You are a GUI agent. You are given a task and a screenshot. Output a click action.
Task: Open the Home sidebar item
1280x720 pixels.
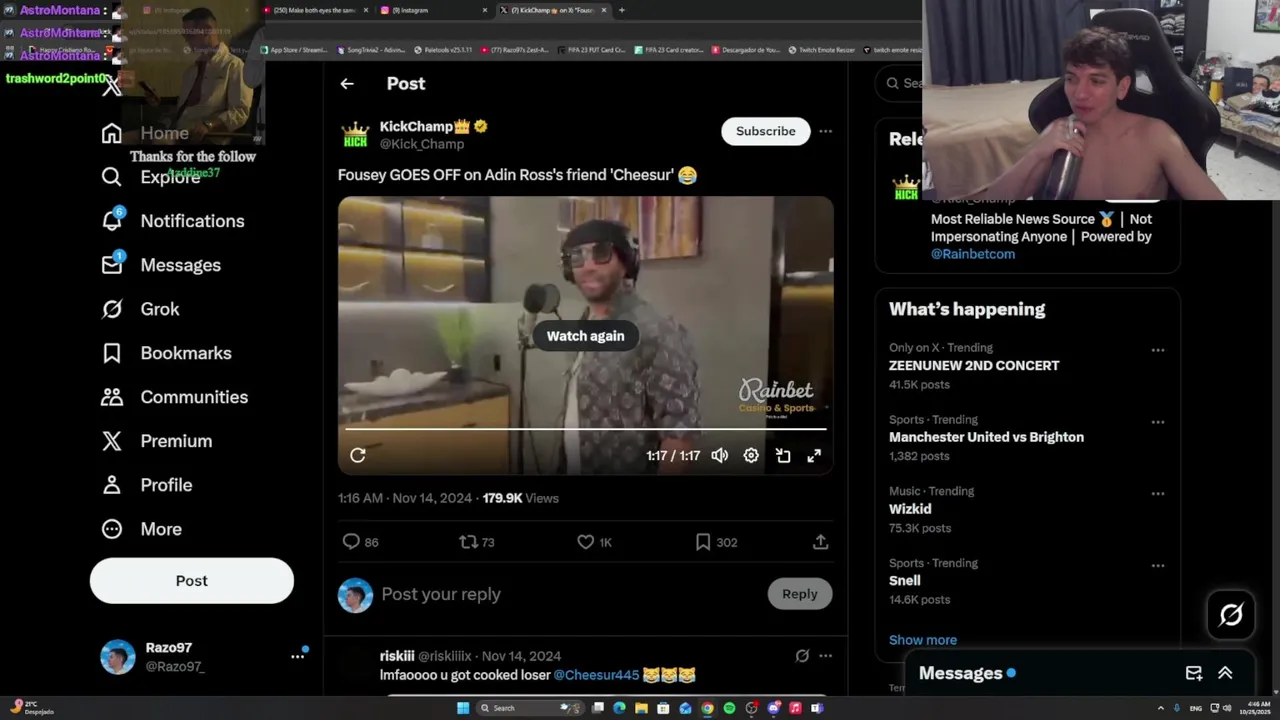(145, 133)
